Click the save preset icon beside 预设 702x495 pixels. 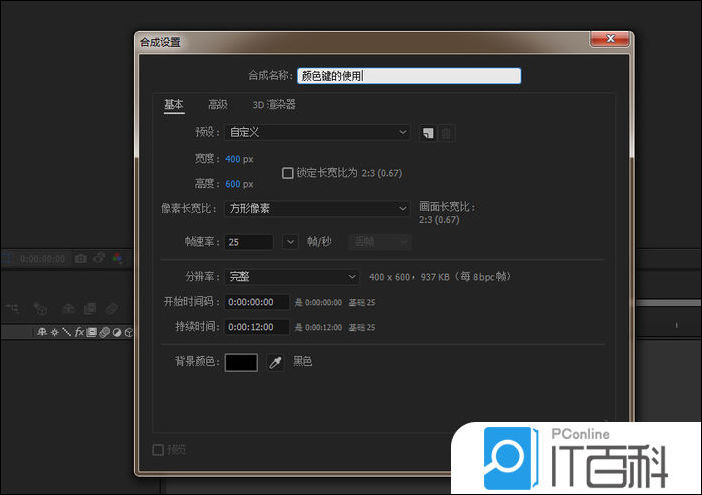click(428, 133)
